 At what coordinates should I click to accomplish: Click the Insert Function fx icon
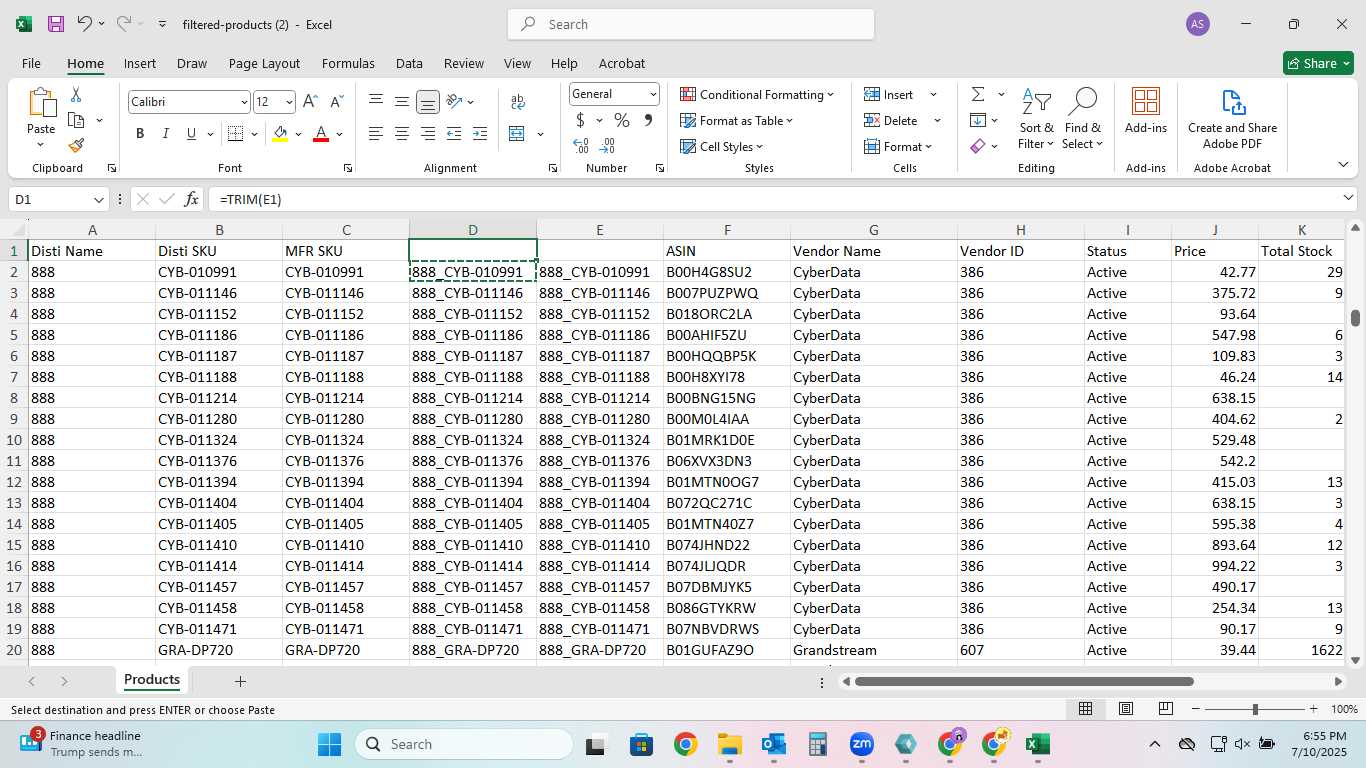[191, 199]
